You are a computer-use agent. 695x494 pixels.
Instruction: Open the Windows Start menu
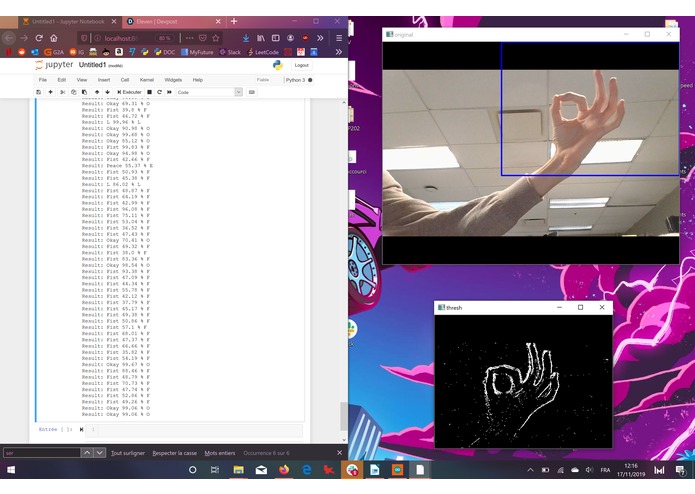coord(11,470)
